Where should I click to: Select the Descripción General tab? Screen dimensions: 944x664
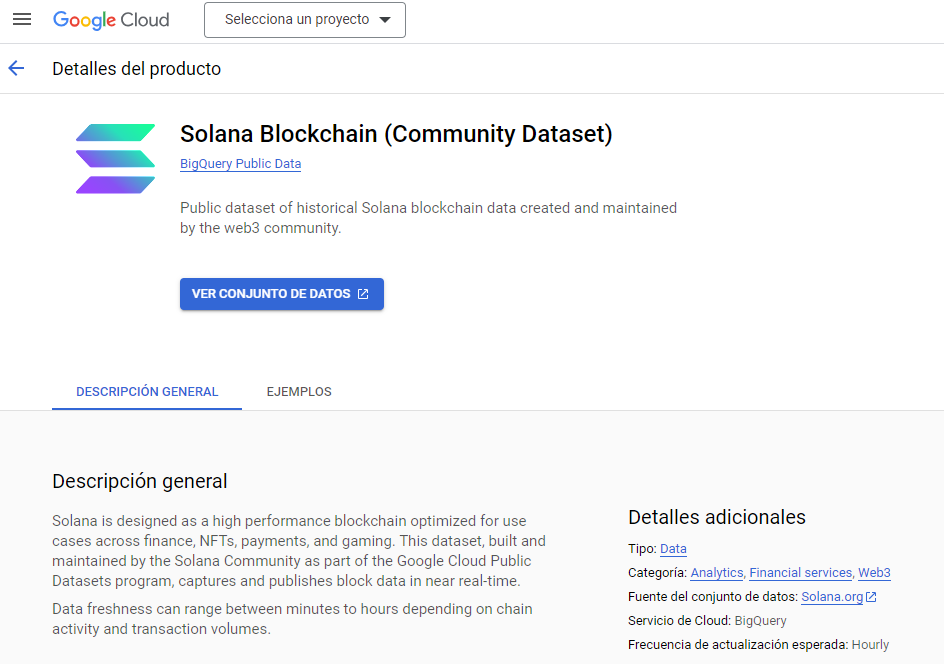(x=147, y=391)
